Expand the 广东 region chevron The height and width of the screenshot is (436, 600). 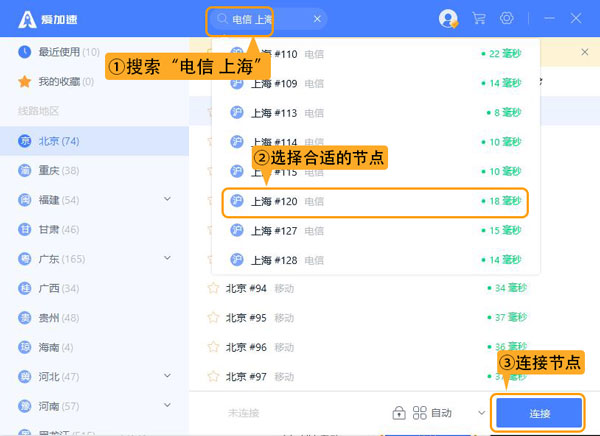coord(167,258)
